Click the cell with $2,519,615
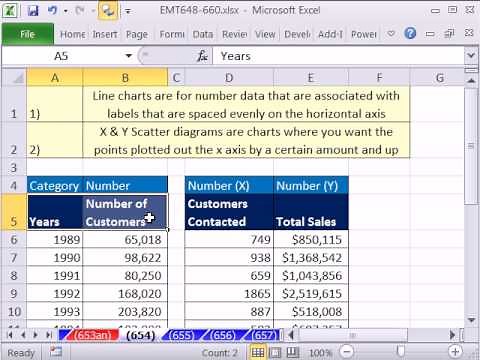This screenshot has height=360, width=480. pos(311,293)
